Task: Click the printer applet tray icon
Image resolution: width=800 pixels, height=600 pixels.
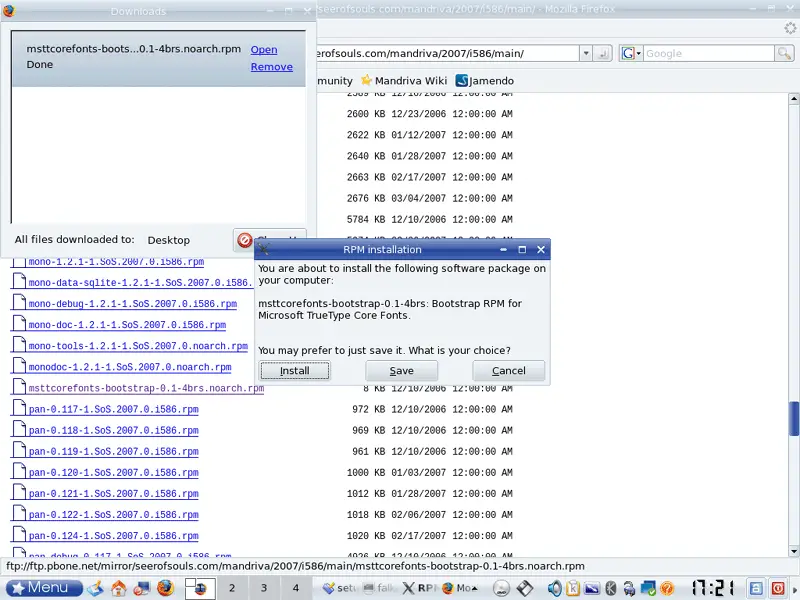Action: (629, 588)
